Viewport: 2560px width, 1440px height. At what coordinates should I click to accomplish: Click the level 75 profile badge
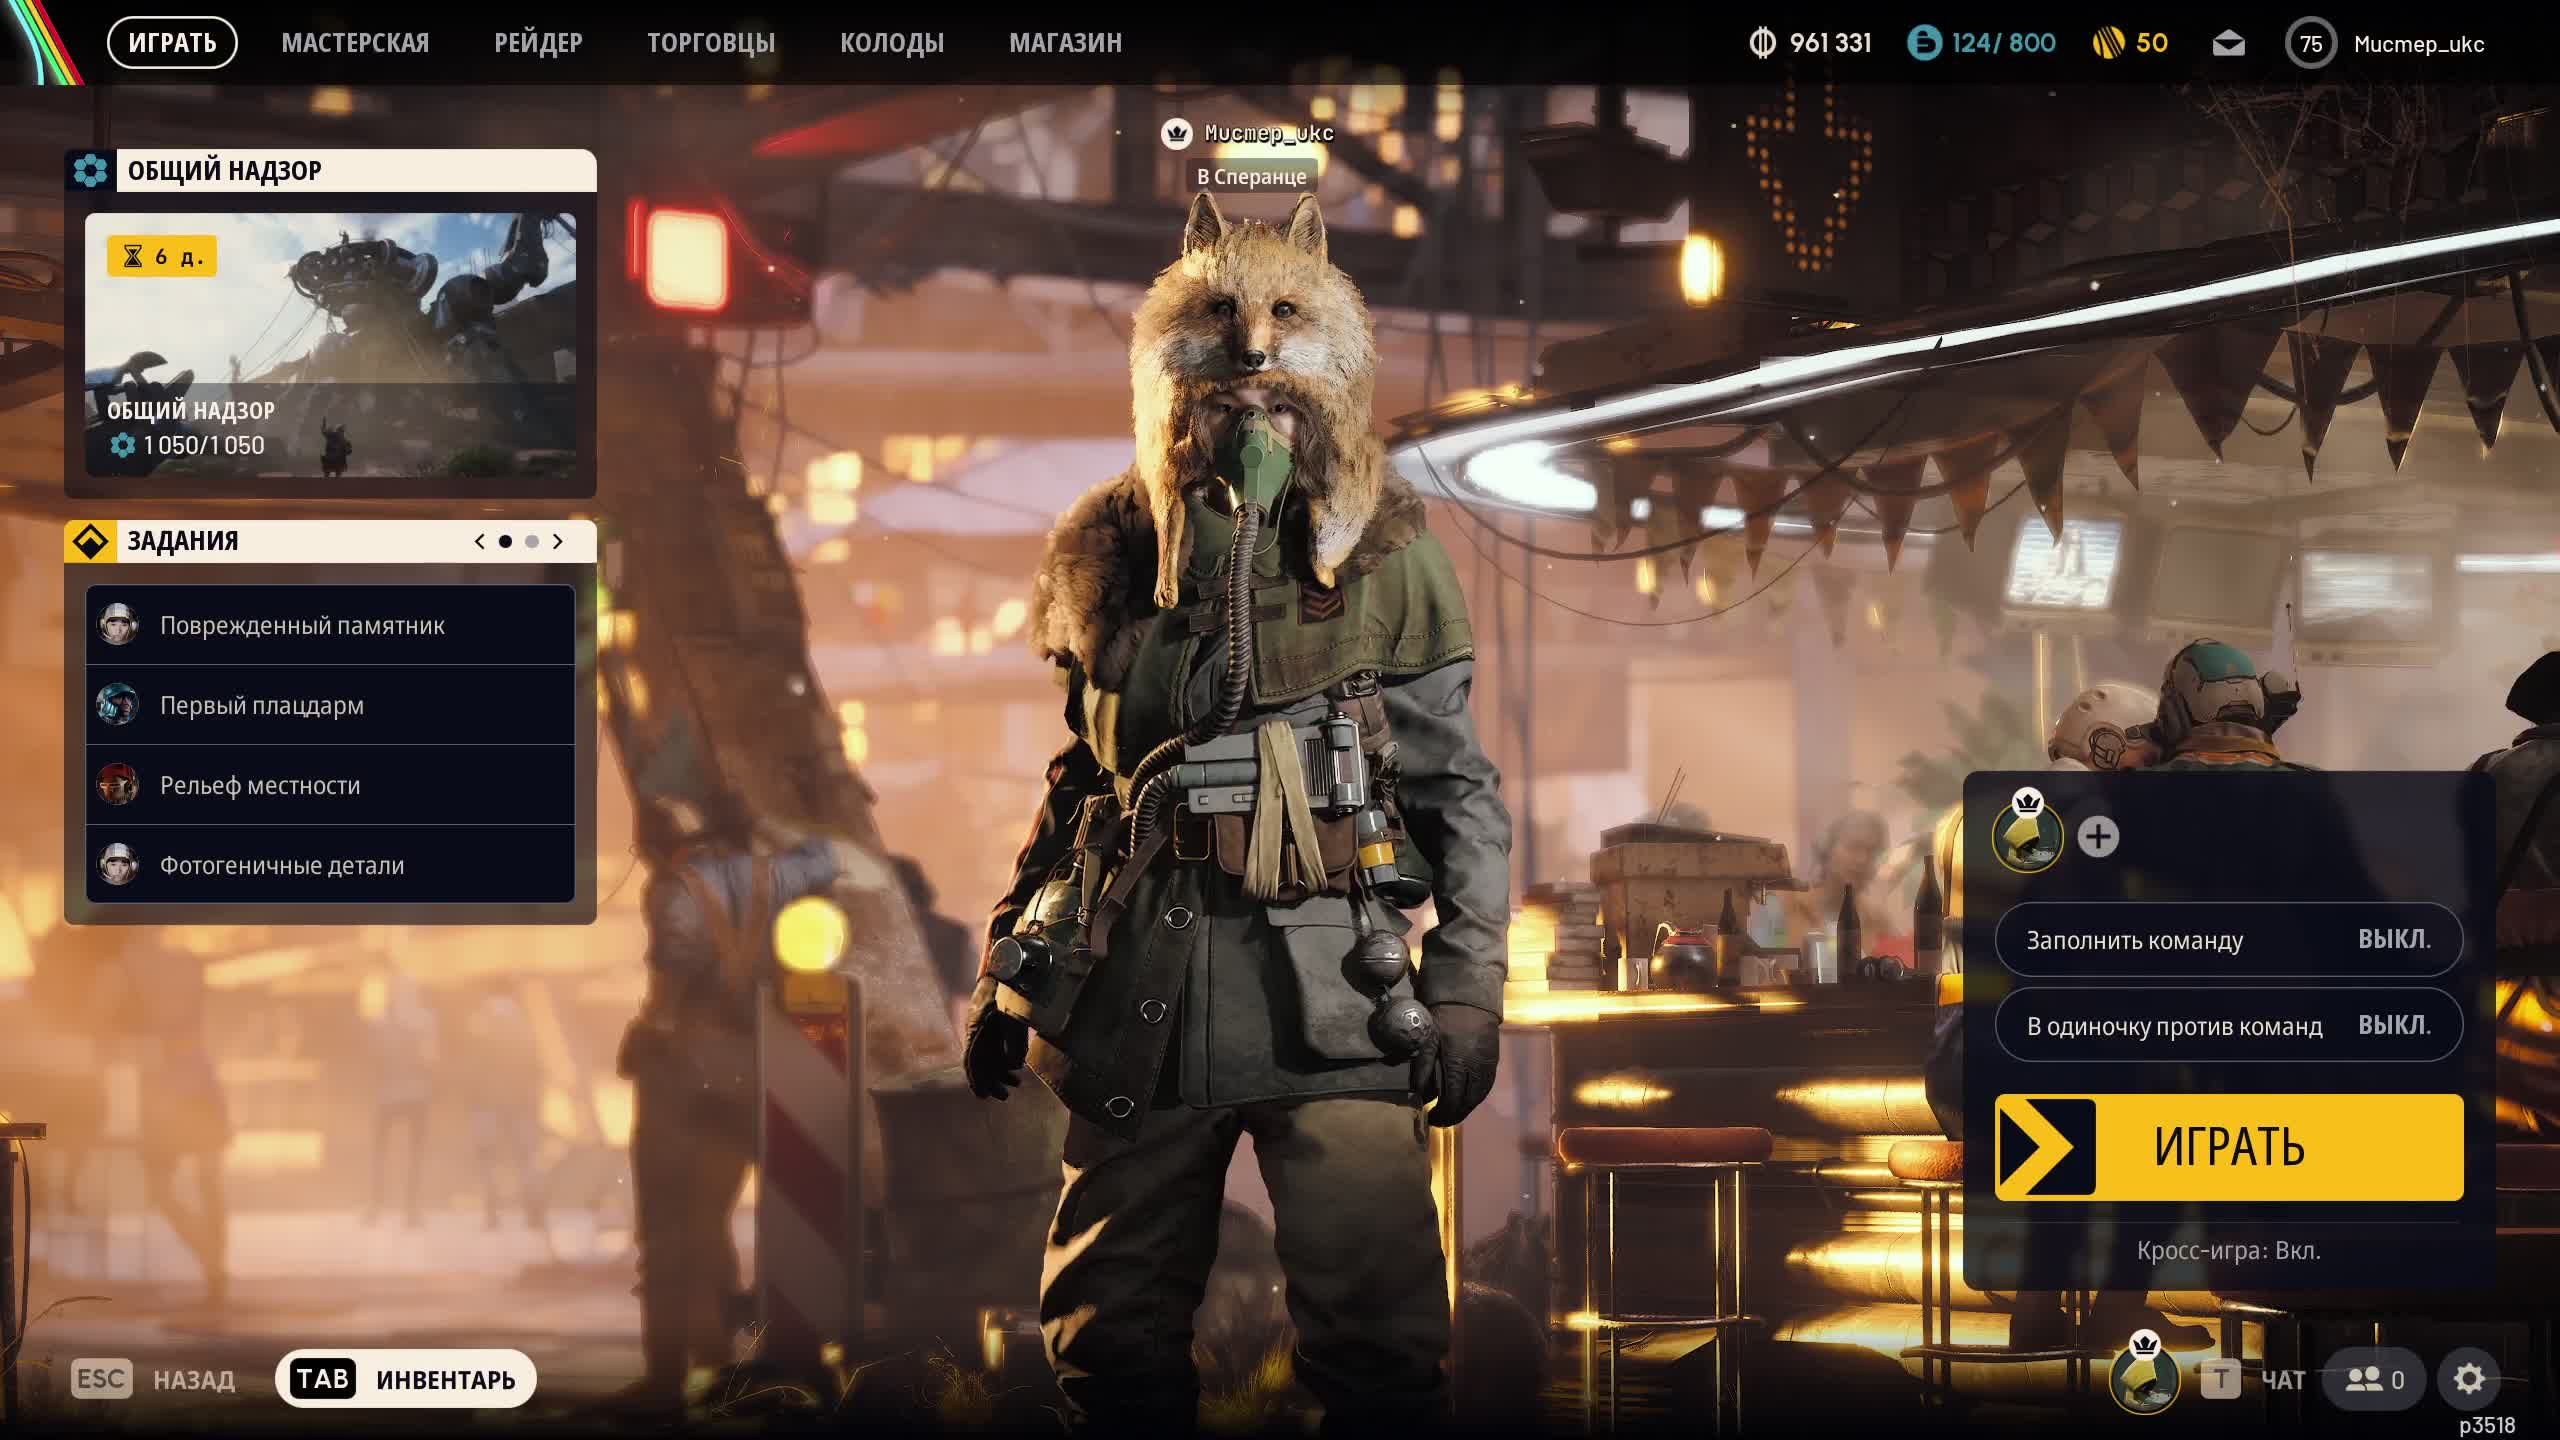[x=2310, y=43]
